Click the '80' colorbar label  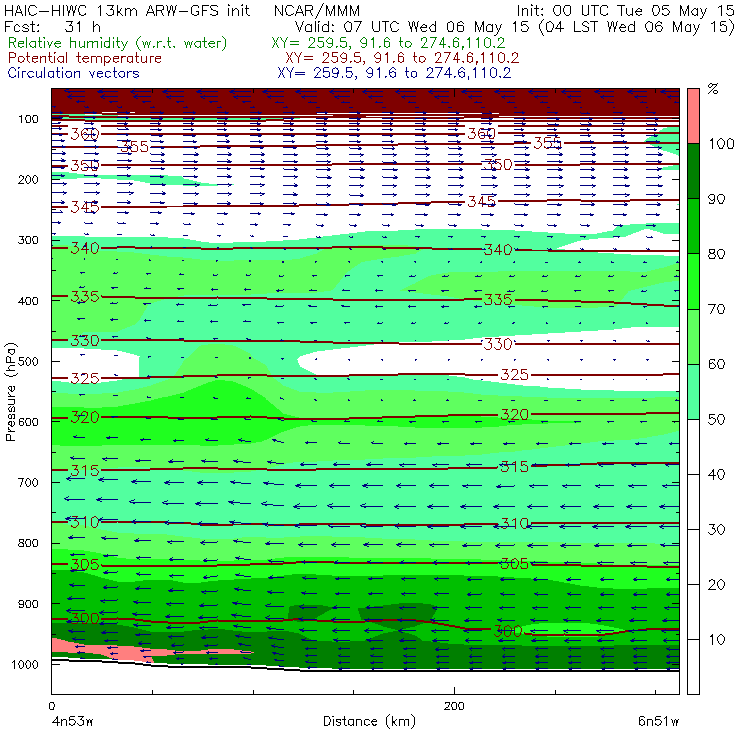coord(716,254)
